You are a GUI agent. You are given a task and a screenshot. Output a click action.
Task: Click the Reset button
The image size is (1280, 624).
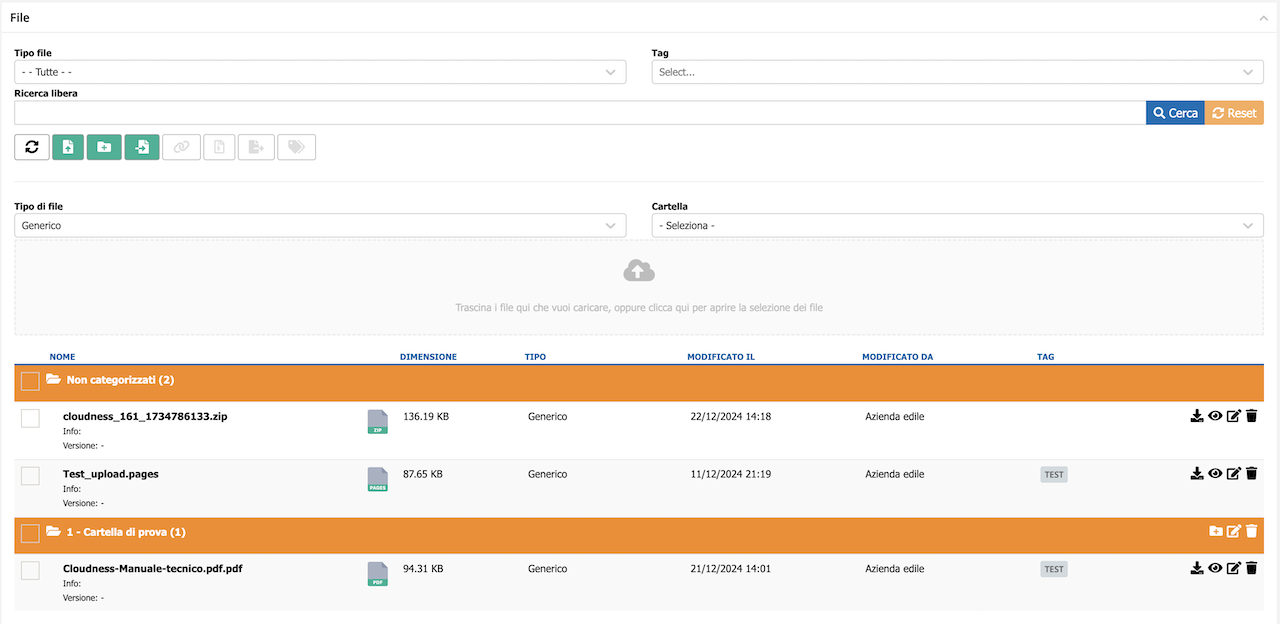(x=1234, y=113)
